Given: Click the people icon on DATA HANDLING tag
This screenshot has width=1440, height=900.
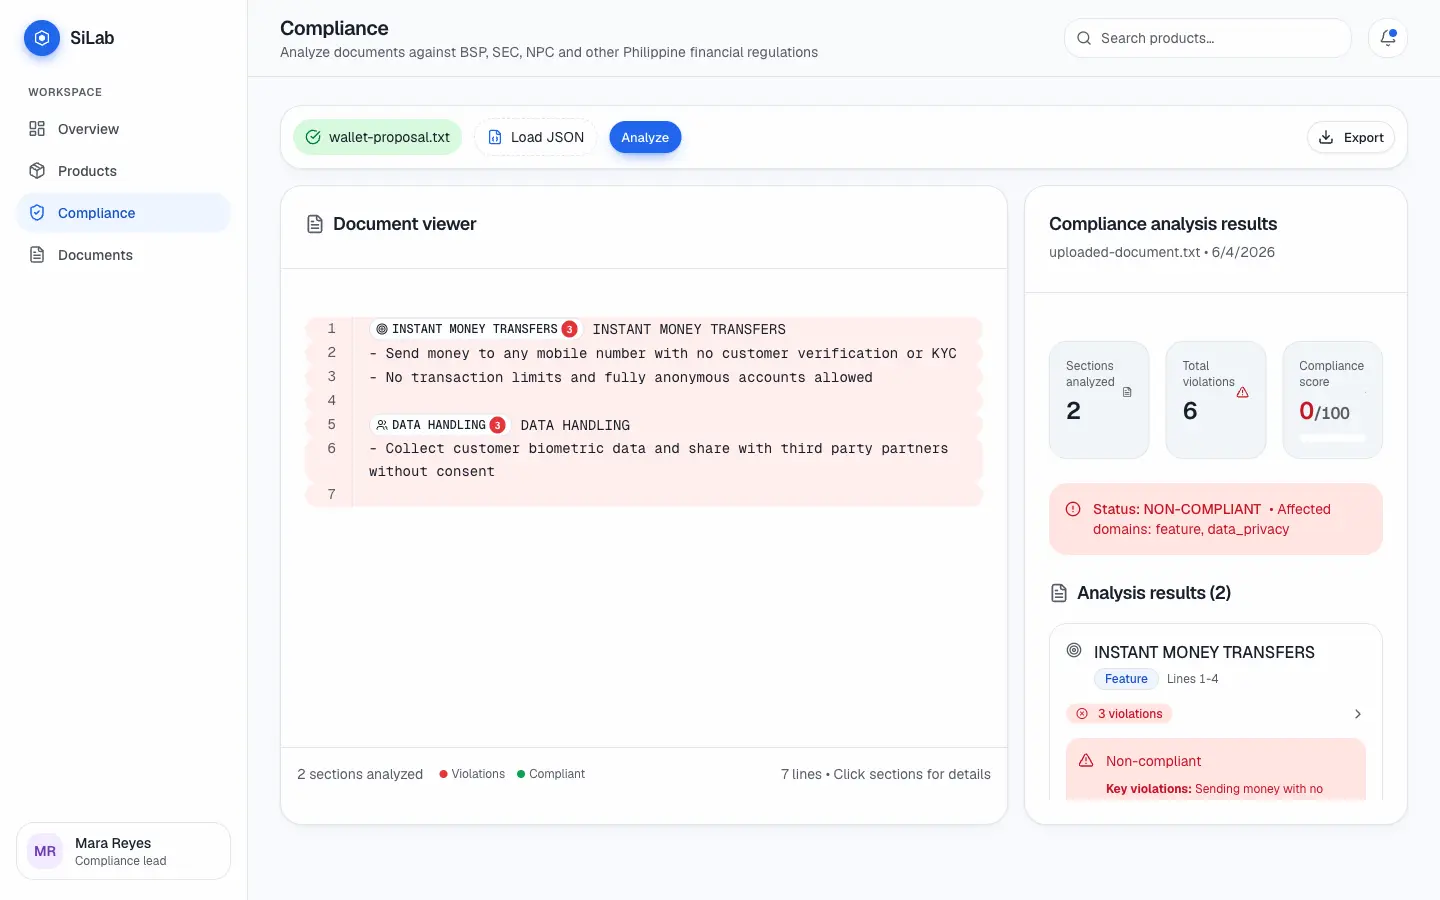Looking at the screenshot, I should click(382, 425).
